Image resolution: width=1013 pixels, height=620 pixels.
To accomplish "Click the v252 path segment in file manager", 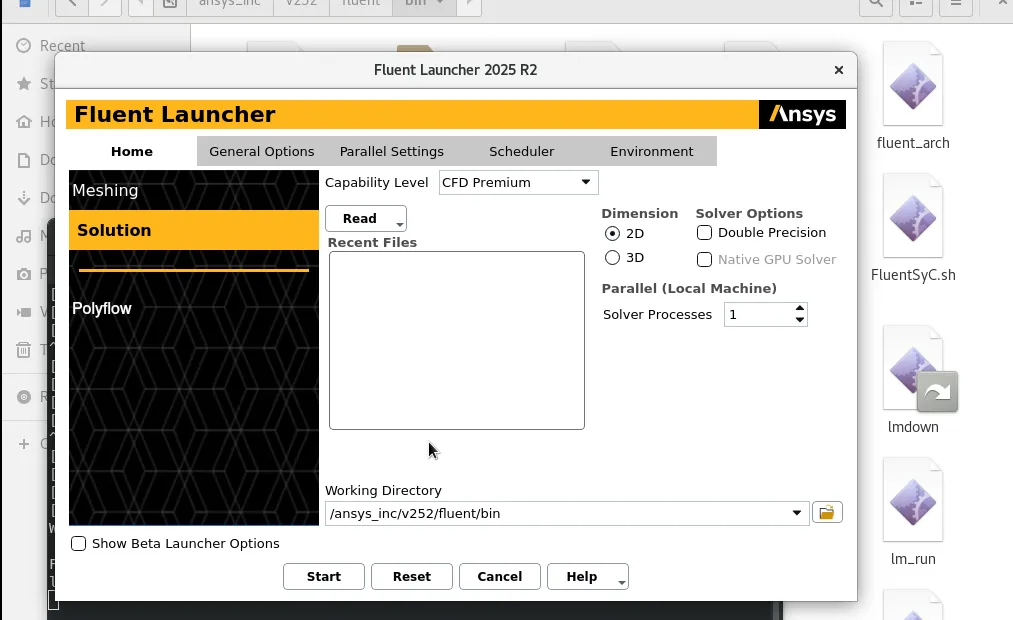I will click(x=301, y=3).
